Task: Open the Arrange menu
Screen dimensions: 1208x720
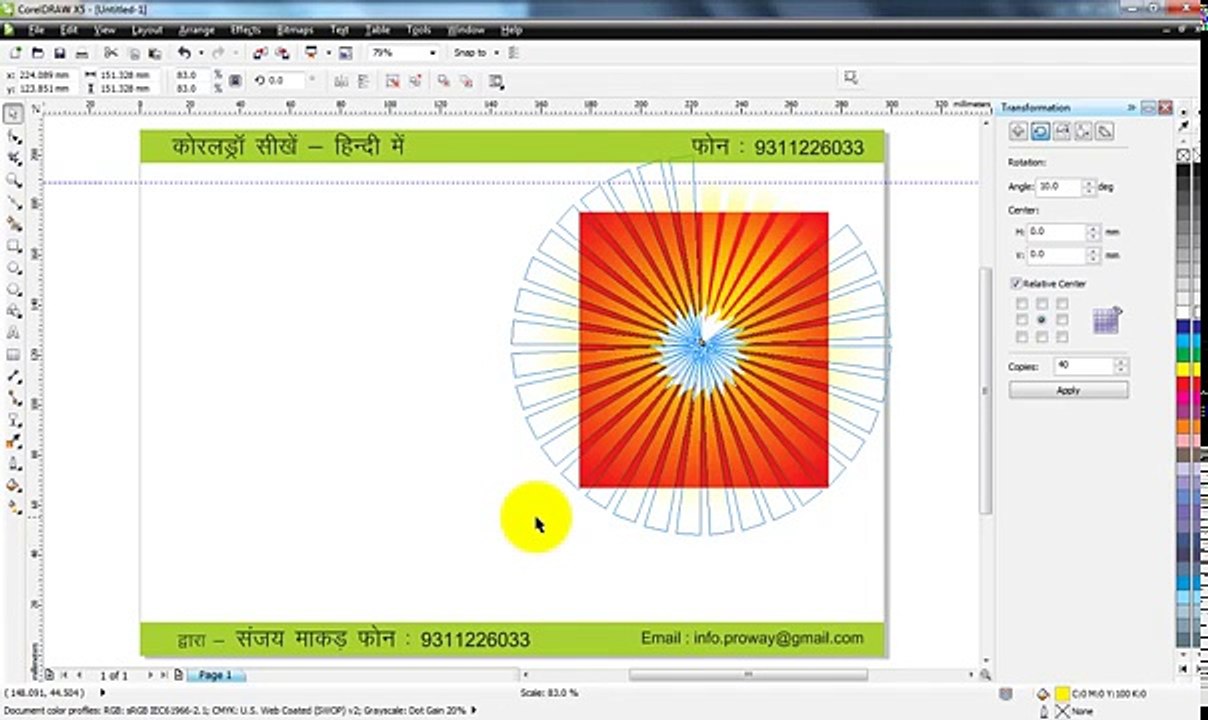Action: pyautogui.click(x=196, y=30)
